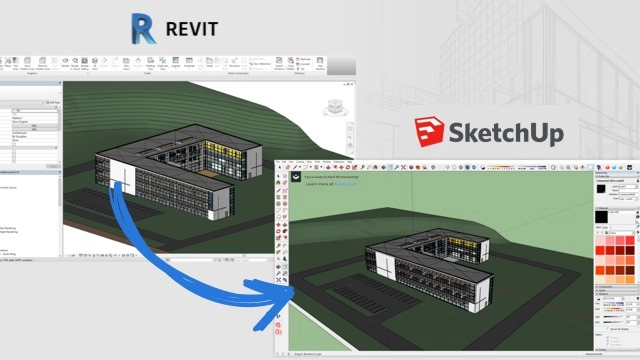Viewport: 640px width, 360px height.
Task: Click Switch Windows in Revit ribbon
Action: (x=279, y=62)
